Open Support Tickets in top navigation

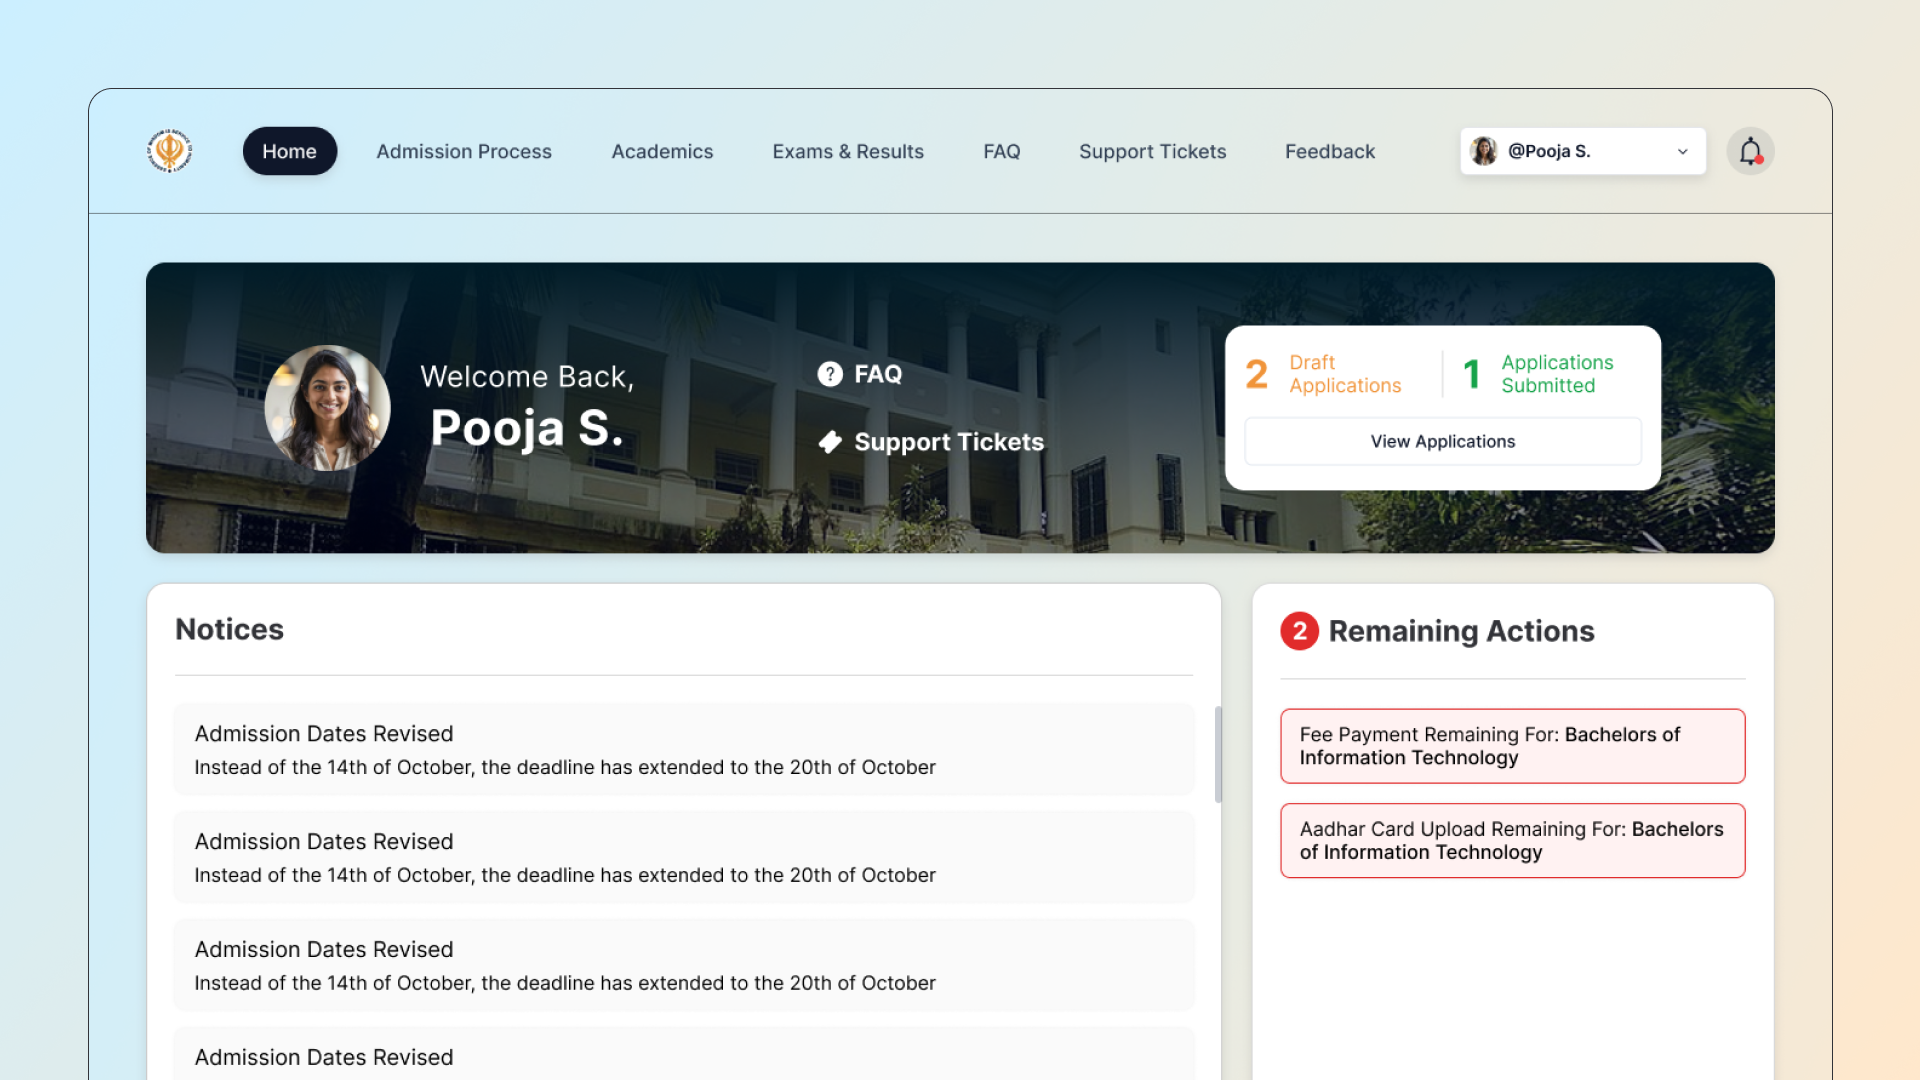click(1152, 151)
